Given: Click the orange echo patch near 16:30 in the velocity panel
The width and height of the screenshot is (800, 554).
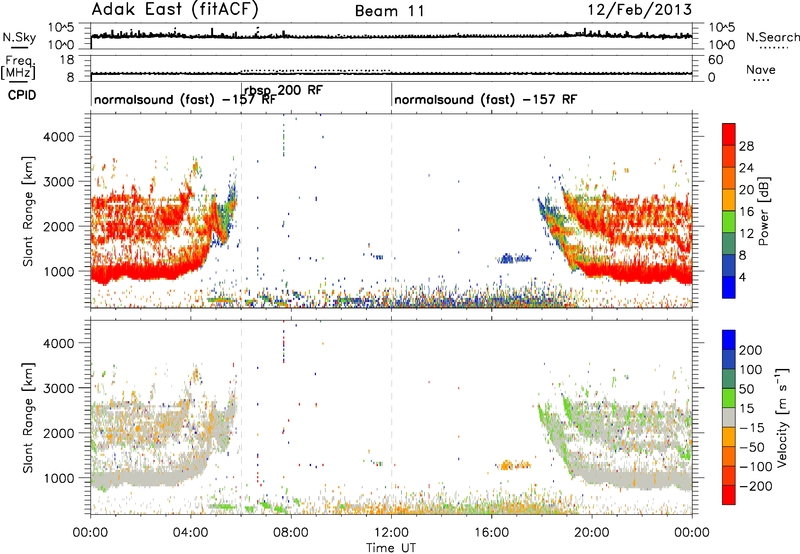Looking at the screenshot, I should tap(512, 465).
